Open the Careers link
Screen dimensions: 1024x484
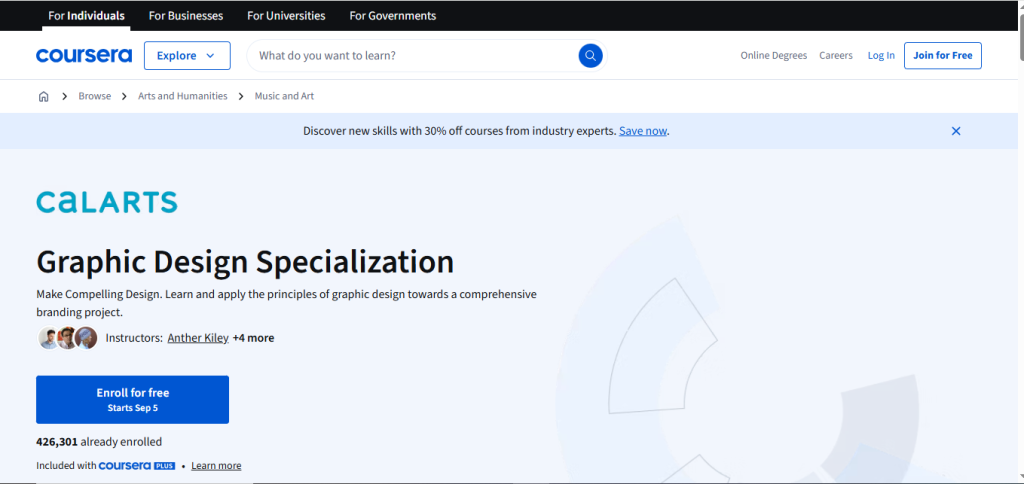coord(836,56)
